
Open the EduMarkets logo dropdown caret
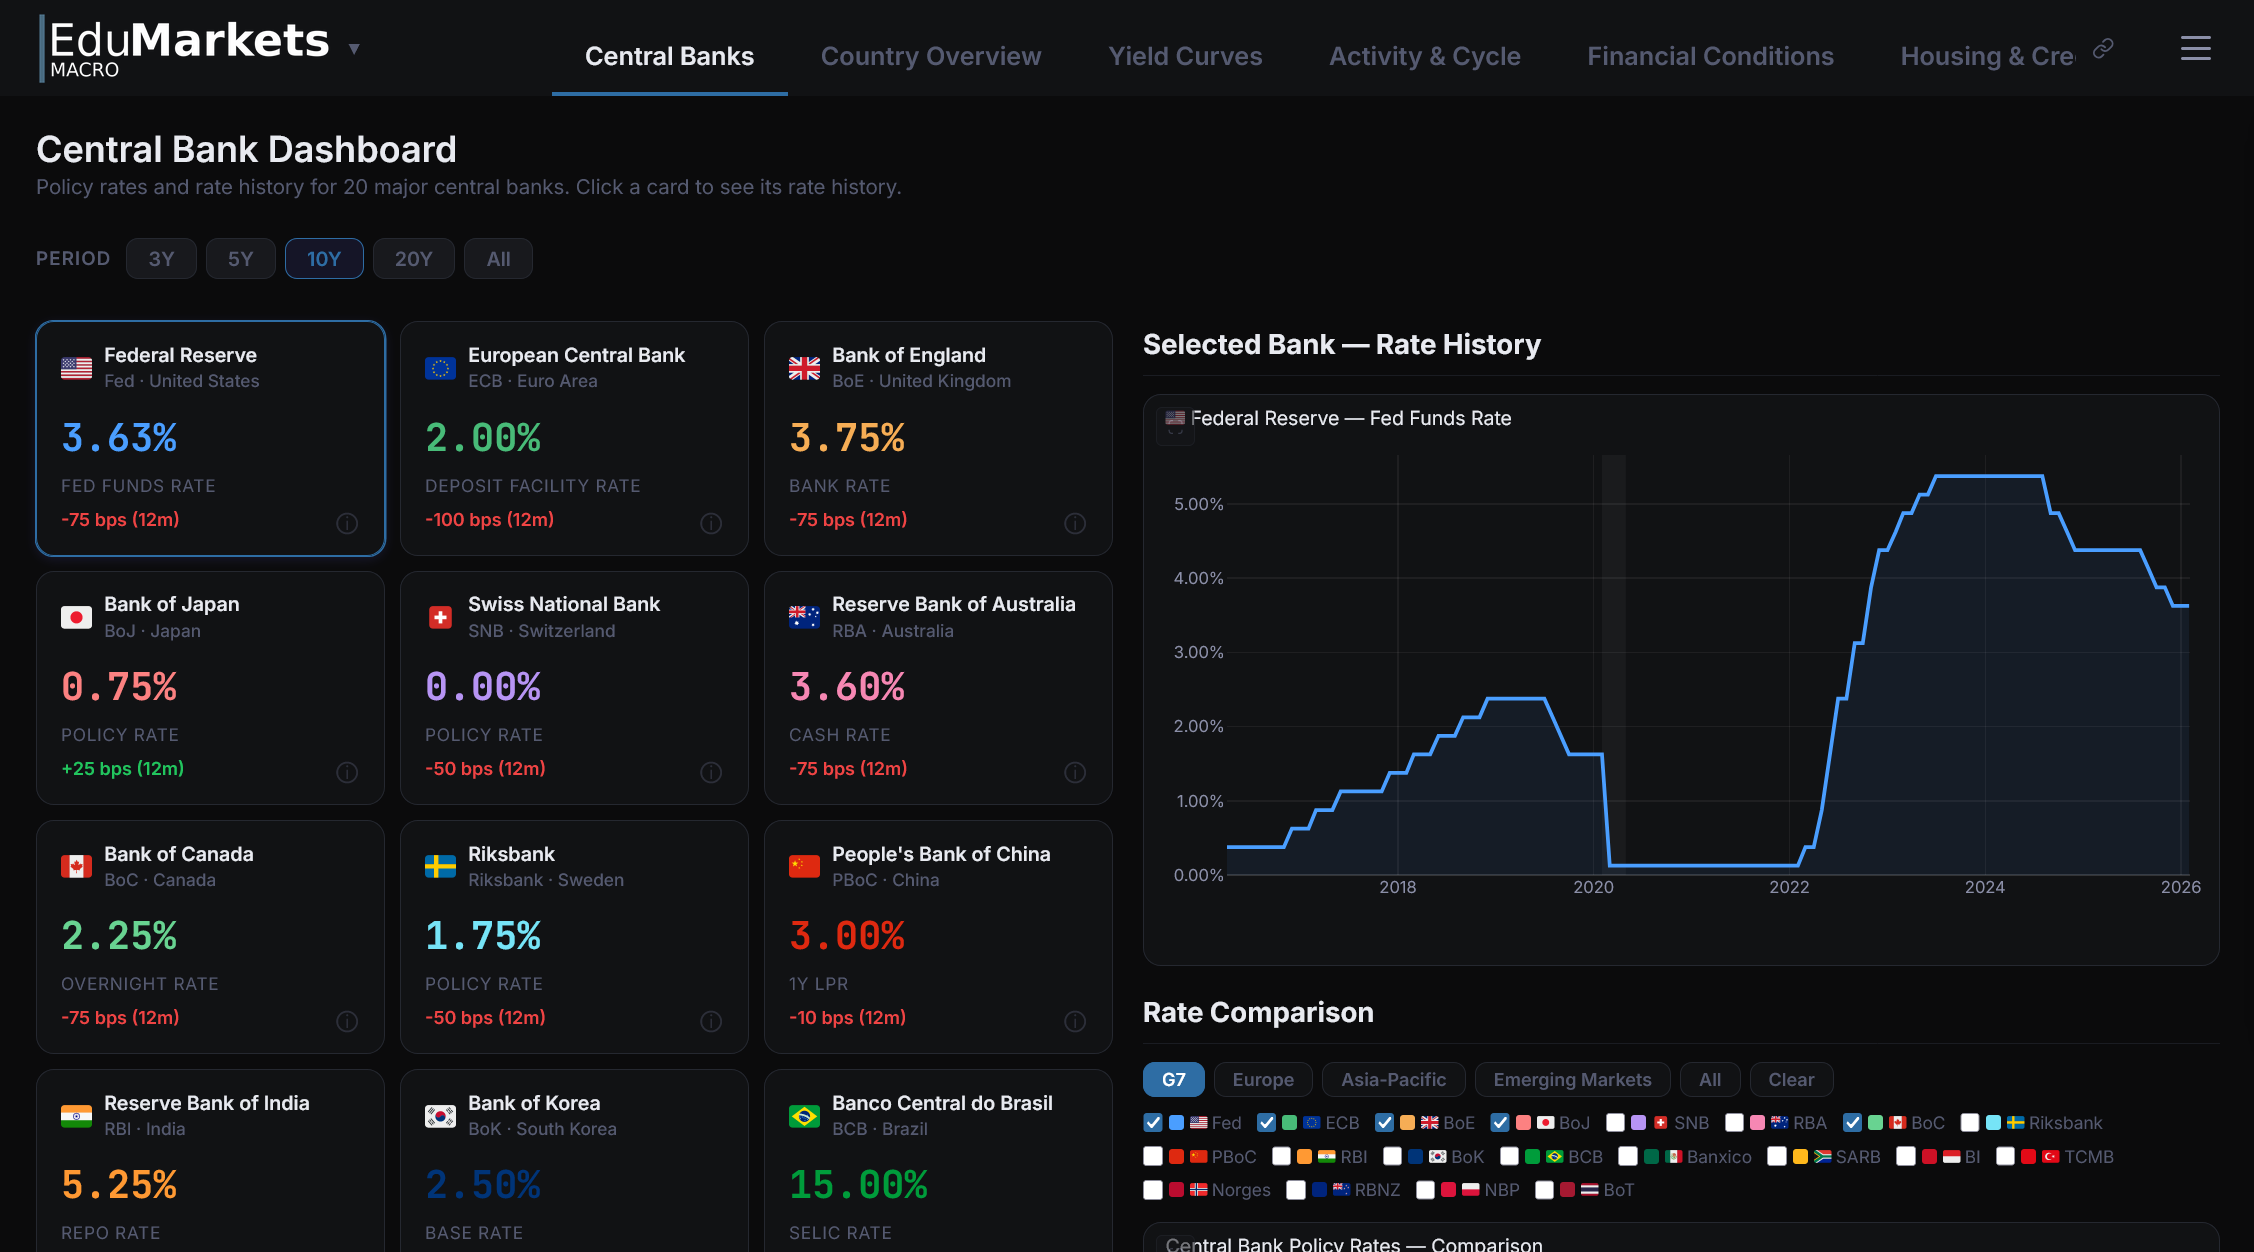[354, 48]
